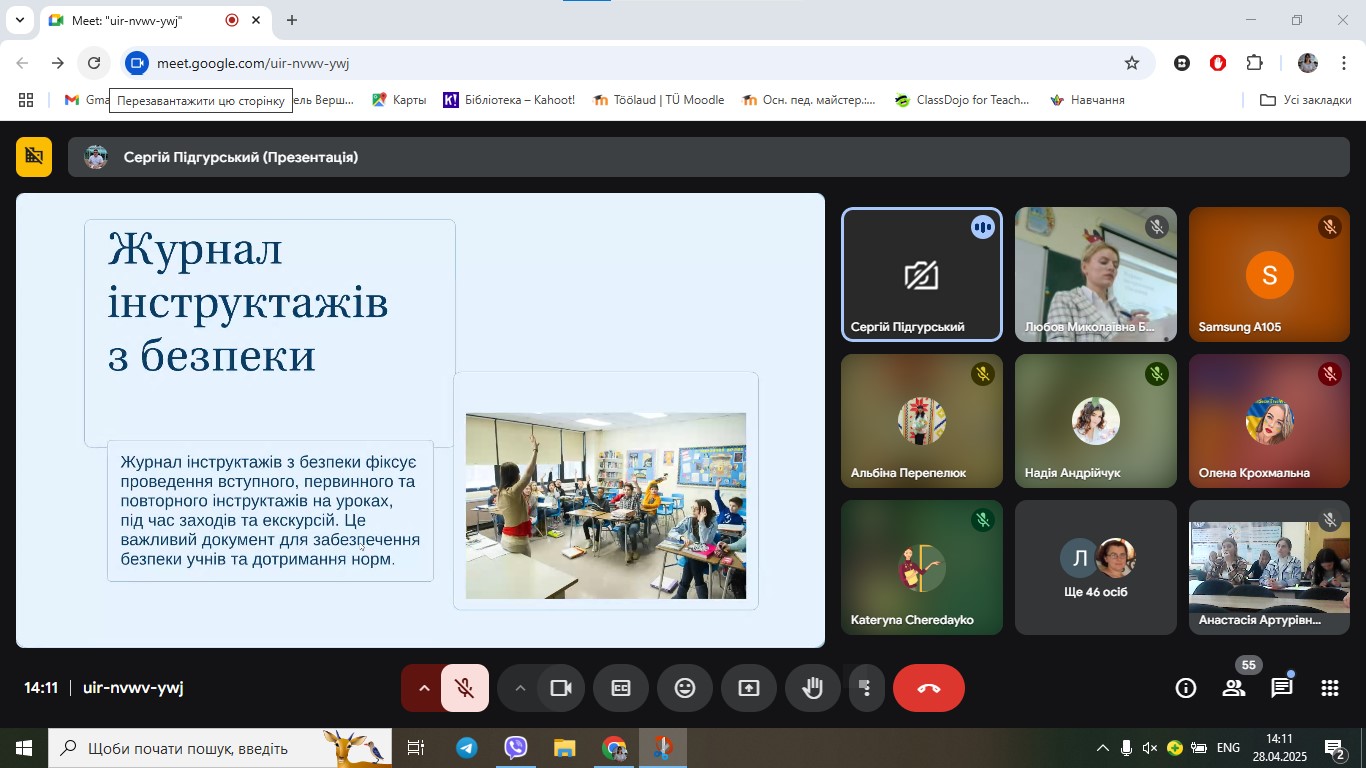Toggle the microphone mute button
The image size is (1366, 768).
coord(465,688)
